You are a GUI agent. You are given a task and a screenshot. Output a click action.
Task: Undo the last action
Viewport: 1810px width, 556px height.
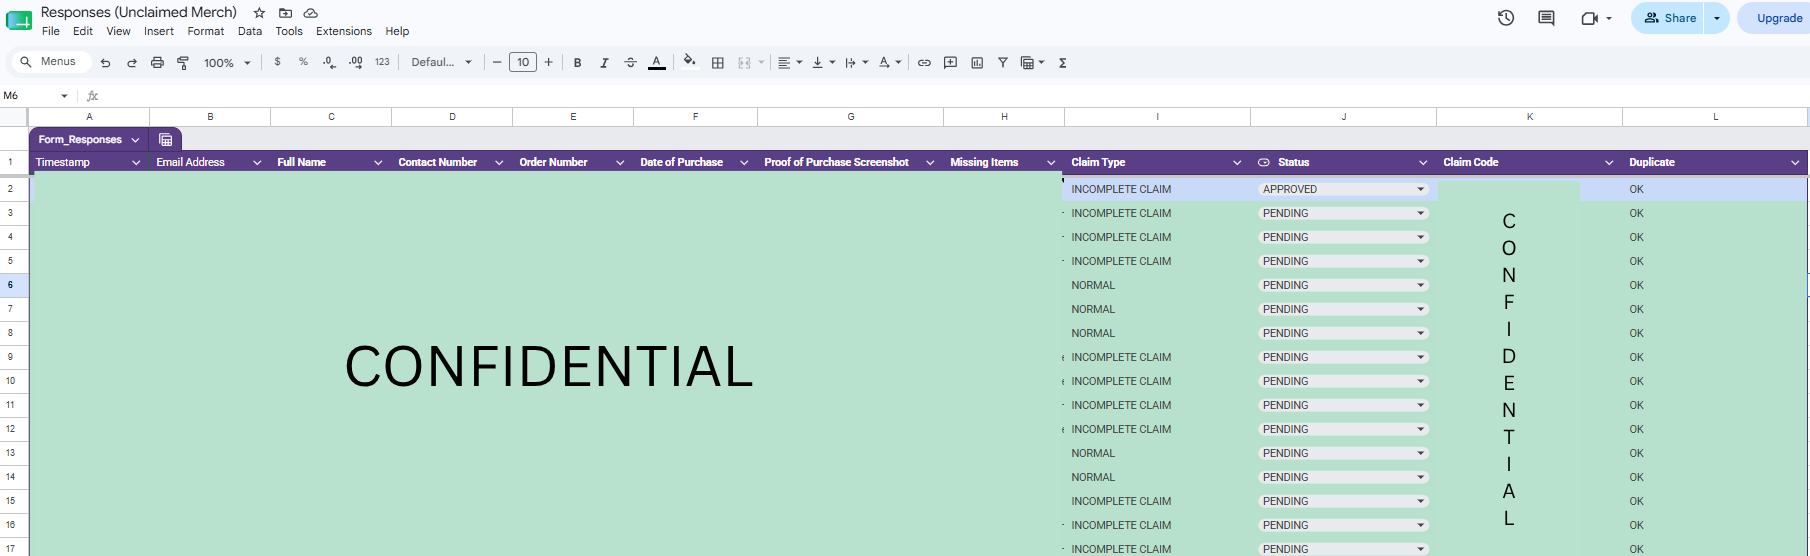(x=105, y=62)
